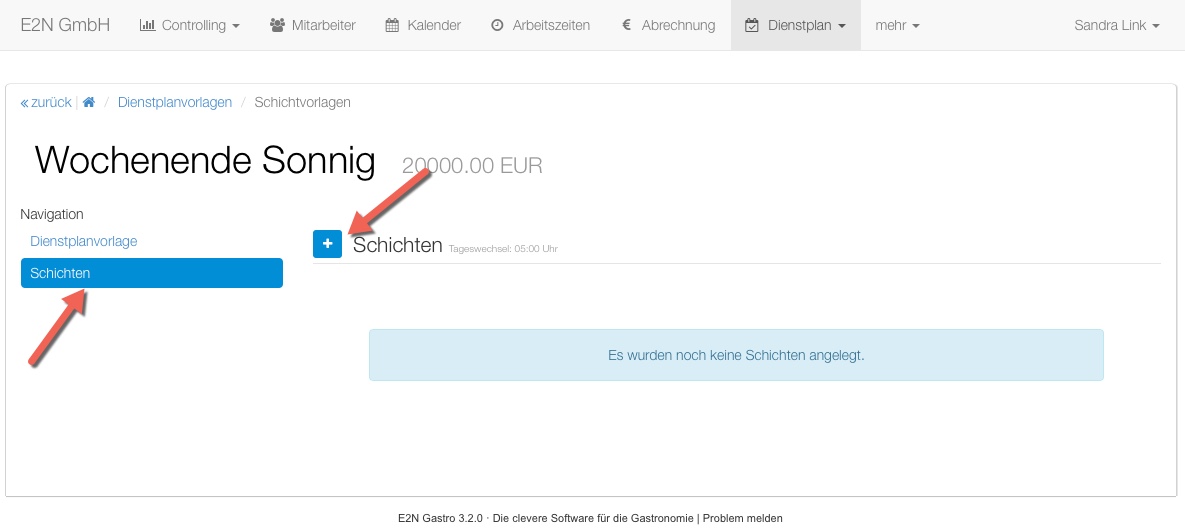This screenshot has height=528, width=1185.
Task: Click the E2N GmbH brand link
Action: pos(65,25)
